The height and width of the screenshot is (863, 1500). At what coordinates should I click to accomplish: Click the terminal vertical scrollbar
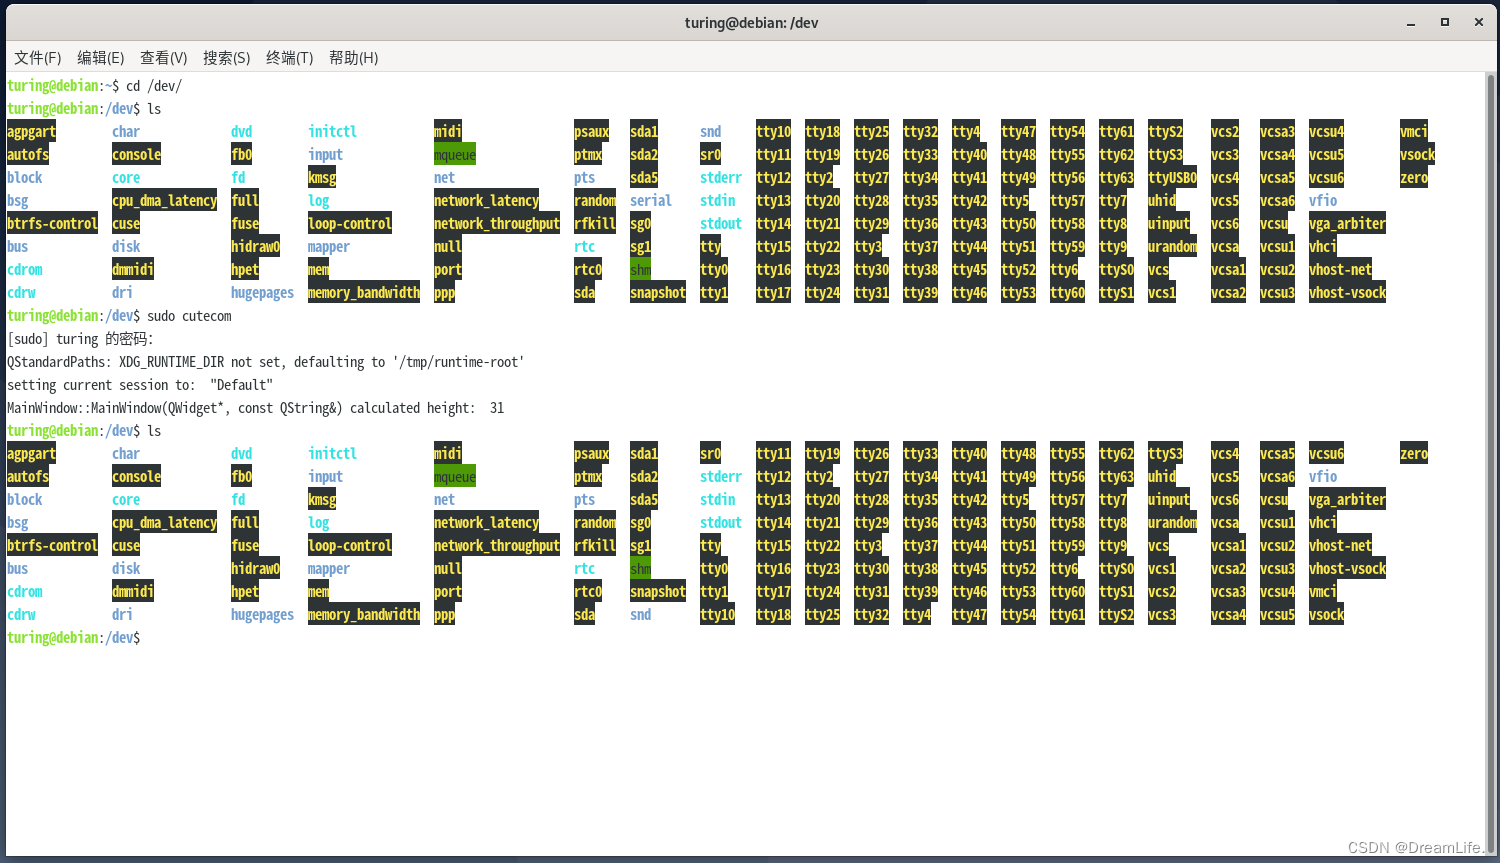1490,464
